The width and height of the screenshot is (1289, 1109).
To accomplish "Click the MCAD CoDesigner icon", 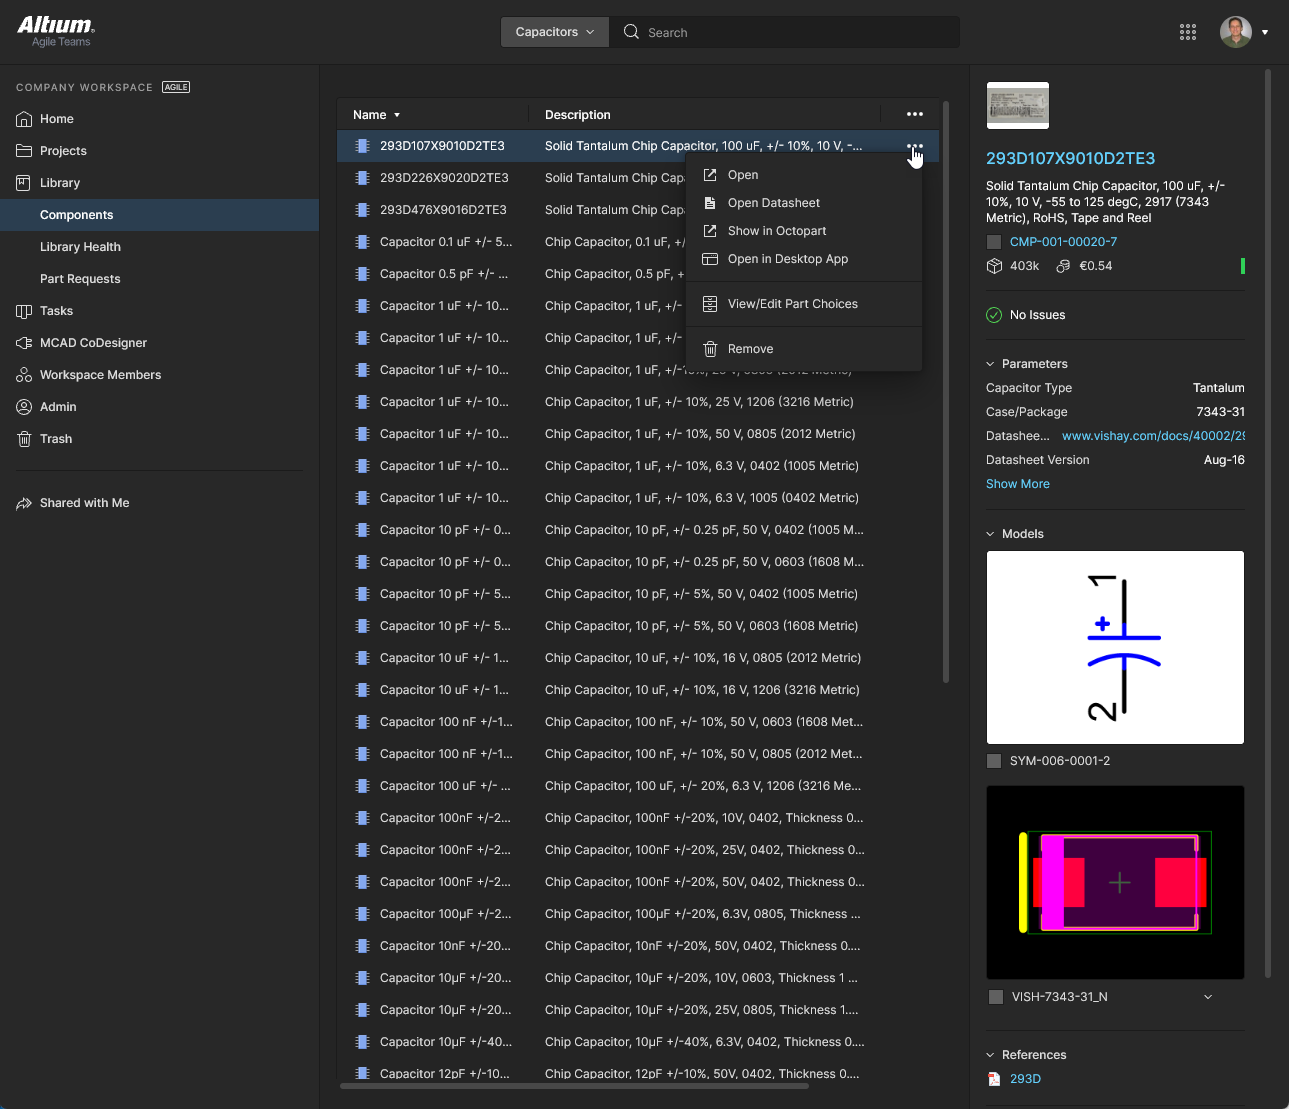I will (24, 343).
